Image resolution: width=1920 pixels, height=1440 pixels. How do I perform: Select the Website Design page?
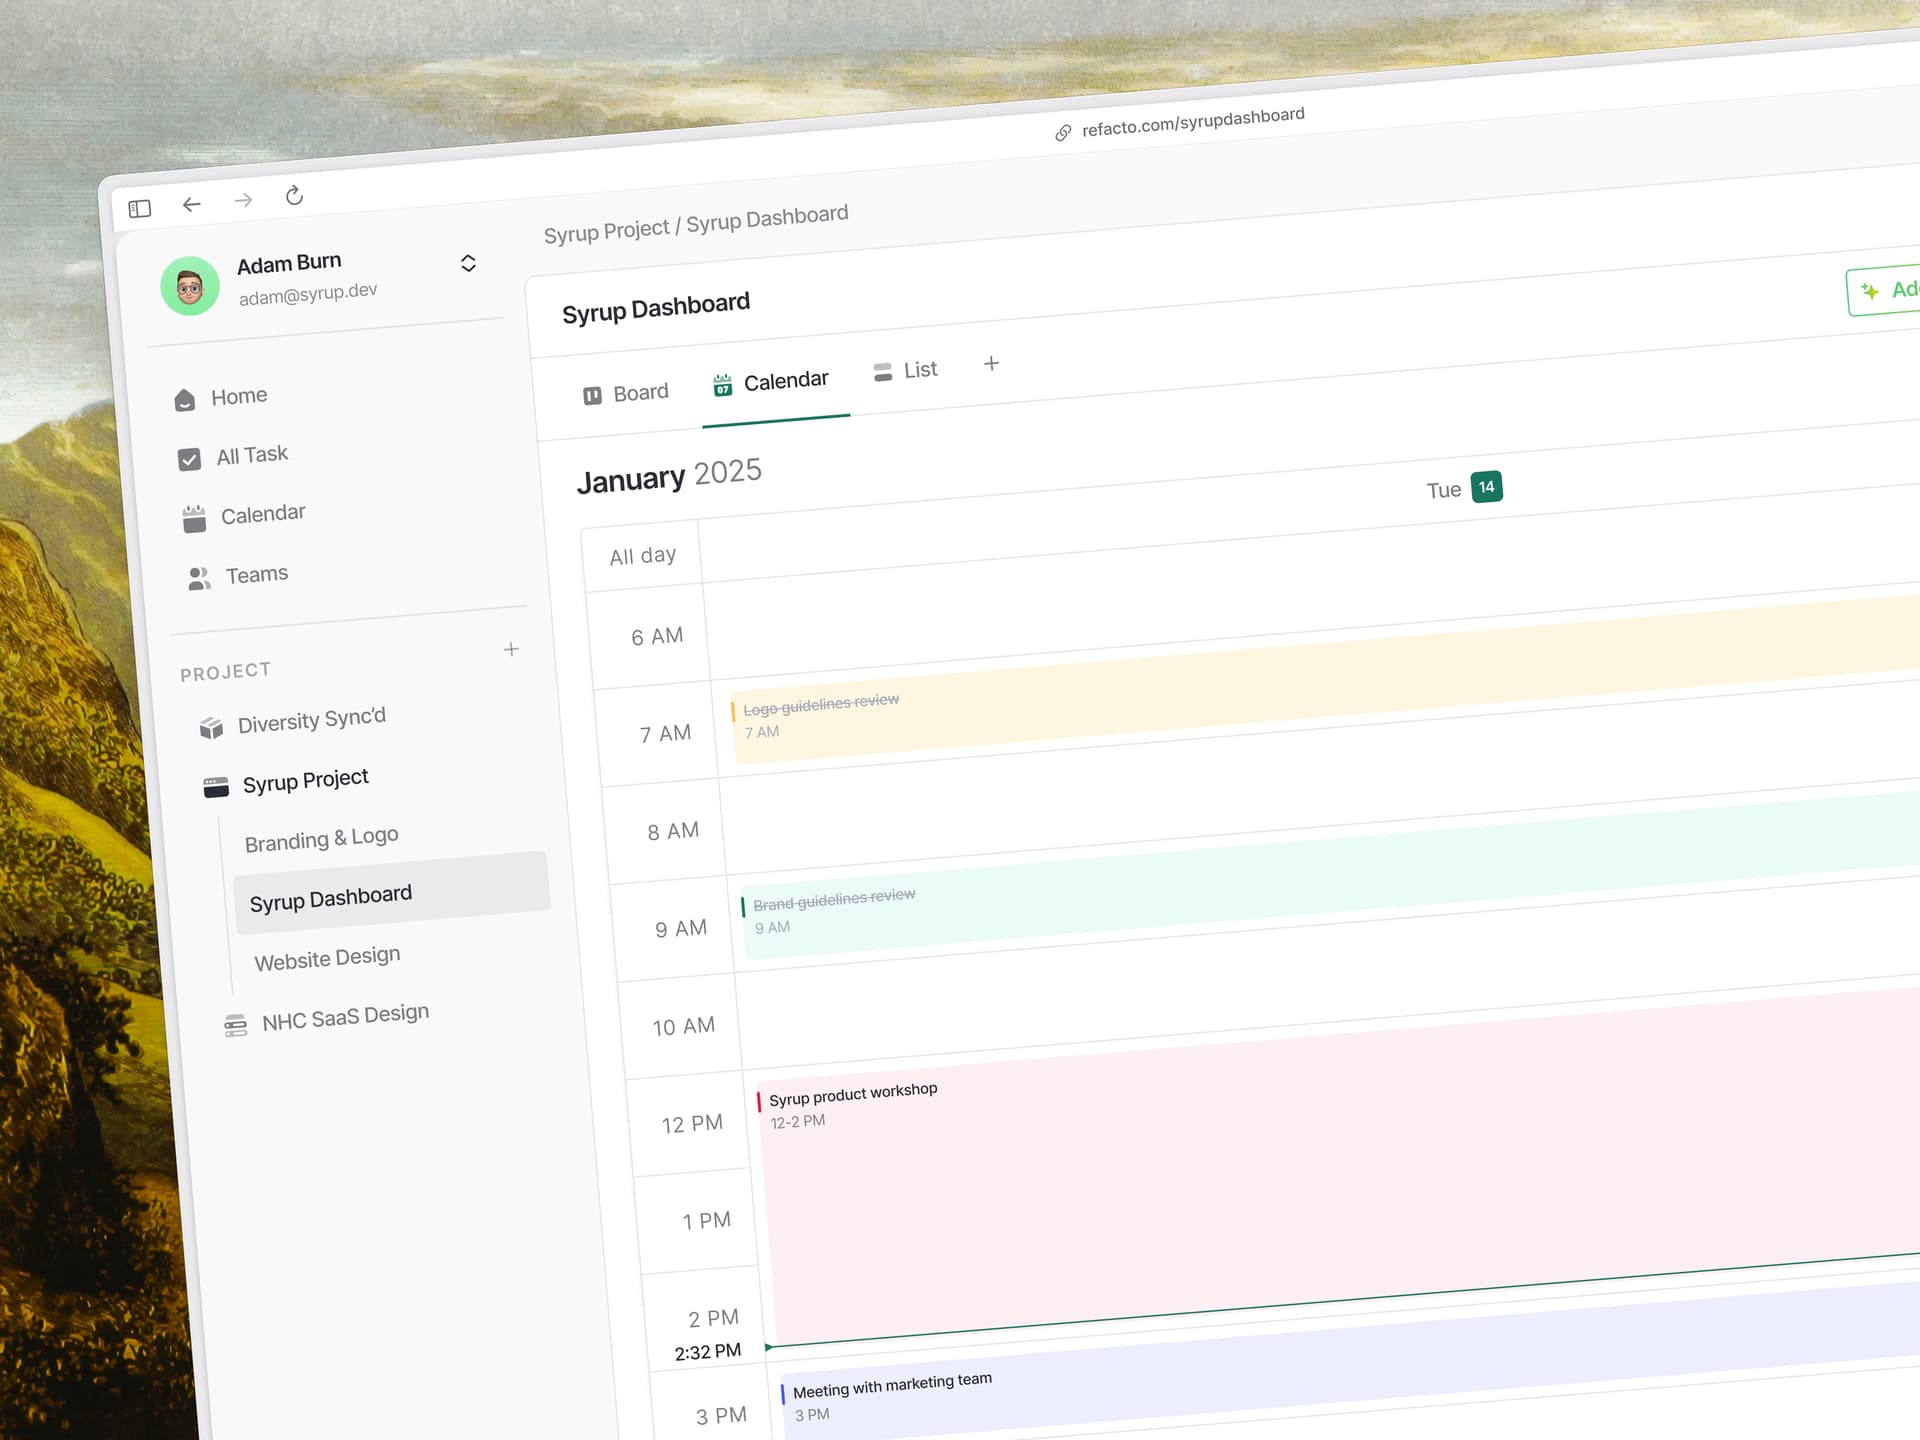(x=327, y=957)
